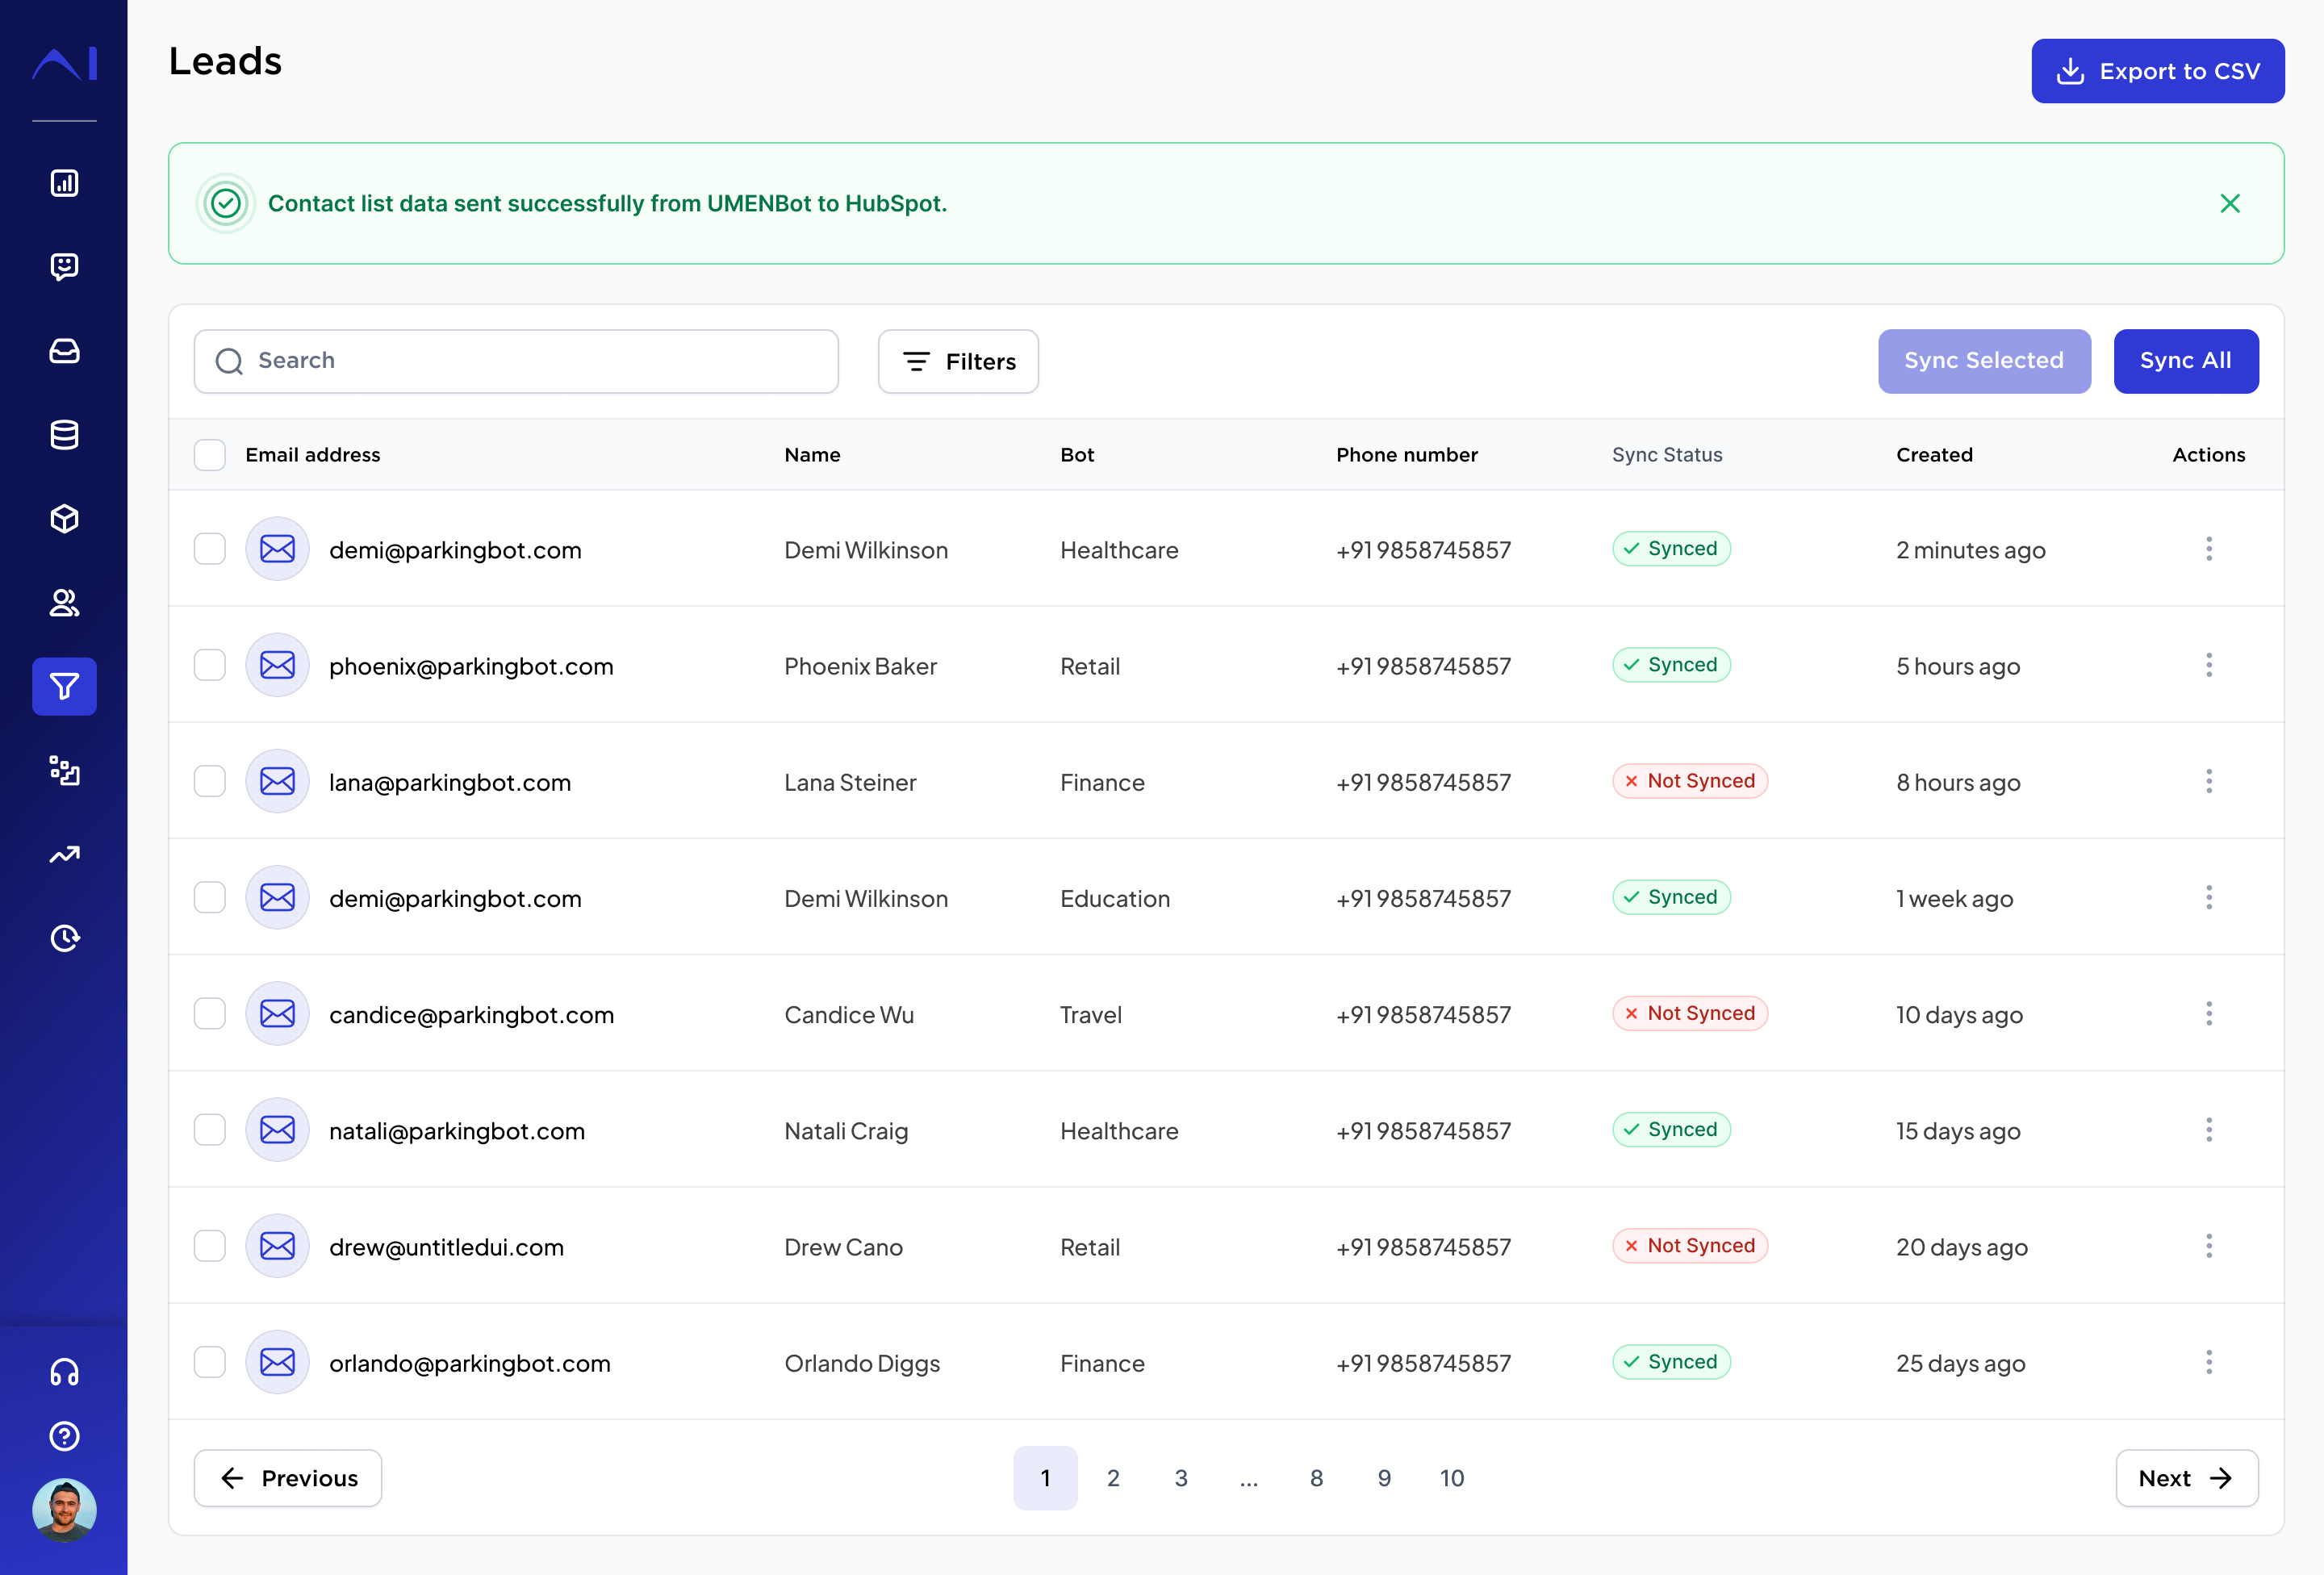This screenshot has width=2324, height=1575.
Task: Go to page 8 in pagination
Action: coord(1316,1478)
